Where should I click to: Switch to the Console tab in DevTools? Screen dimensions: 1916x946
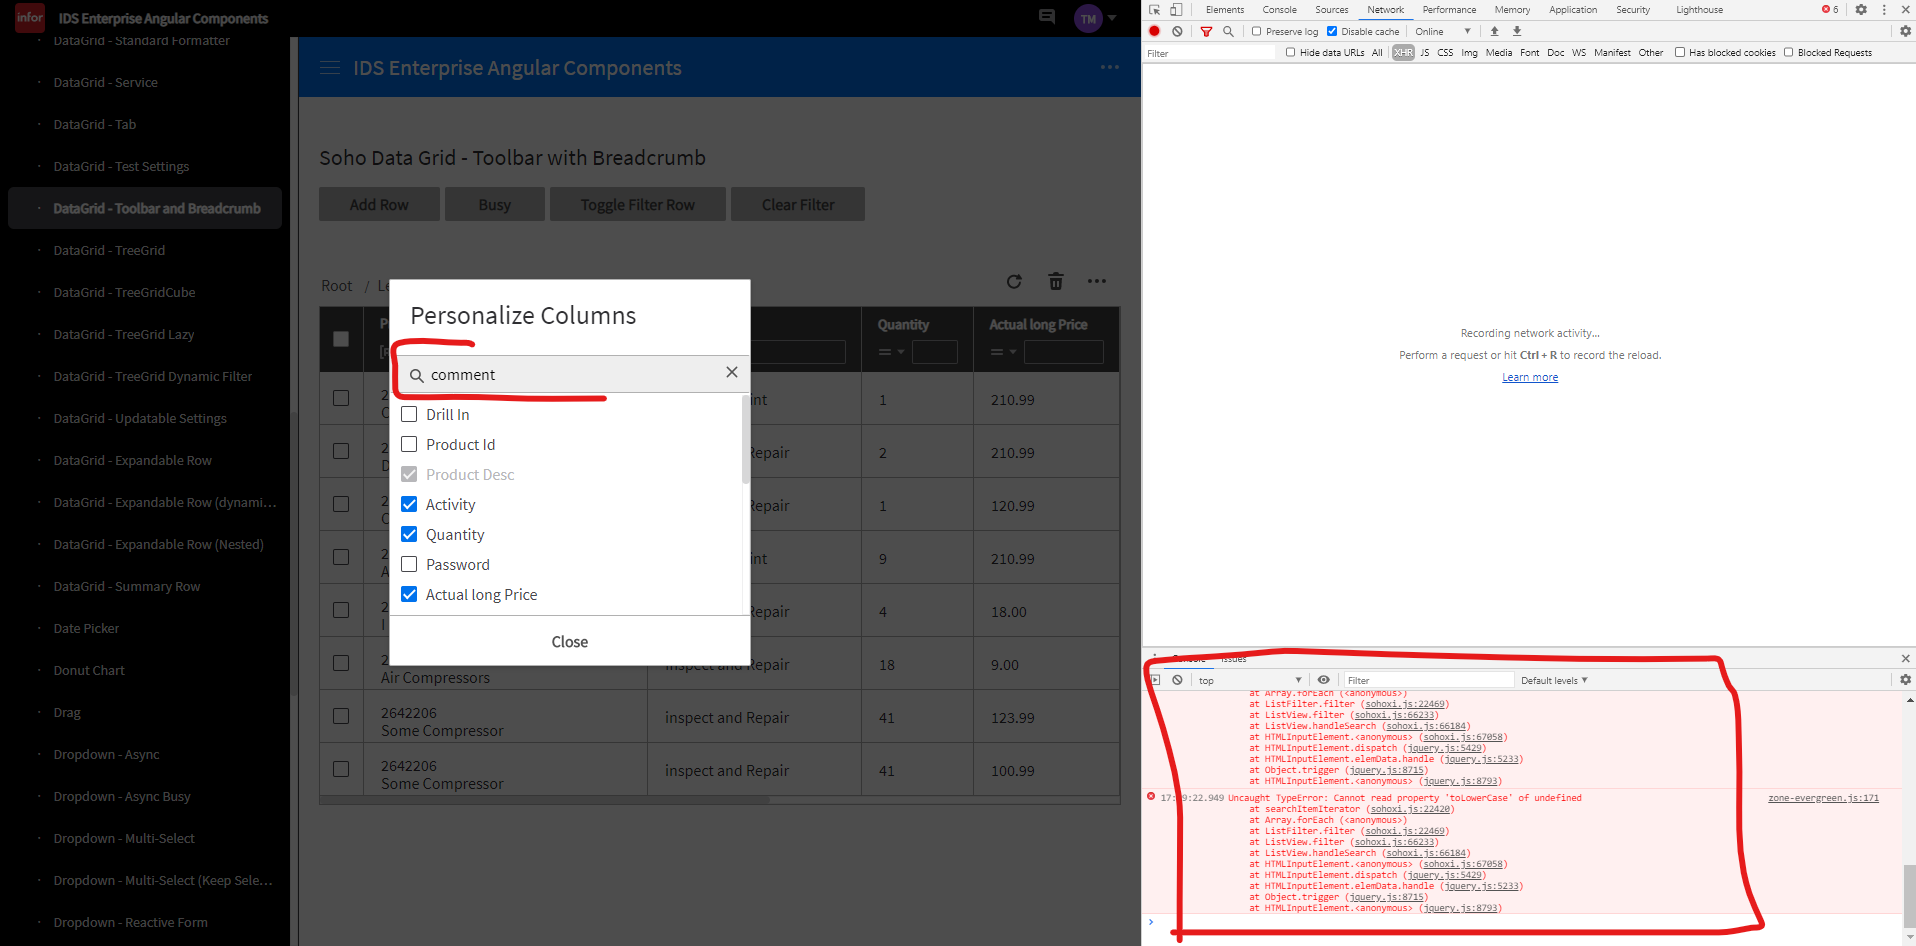(1279, 10)
